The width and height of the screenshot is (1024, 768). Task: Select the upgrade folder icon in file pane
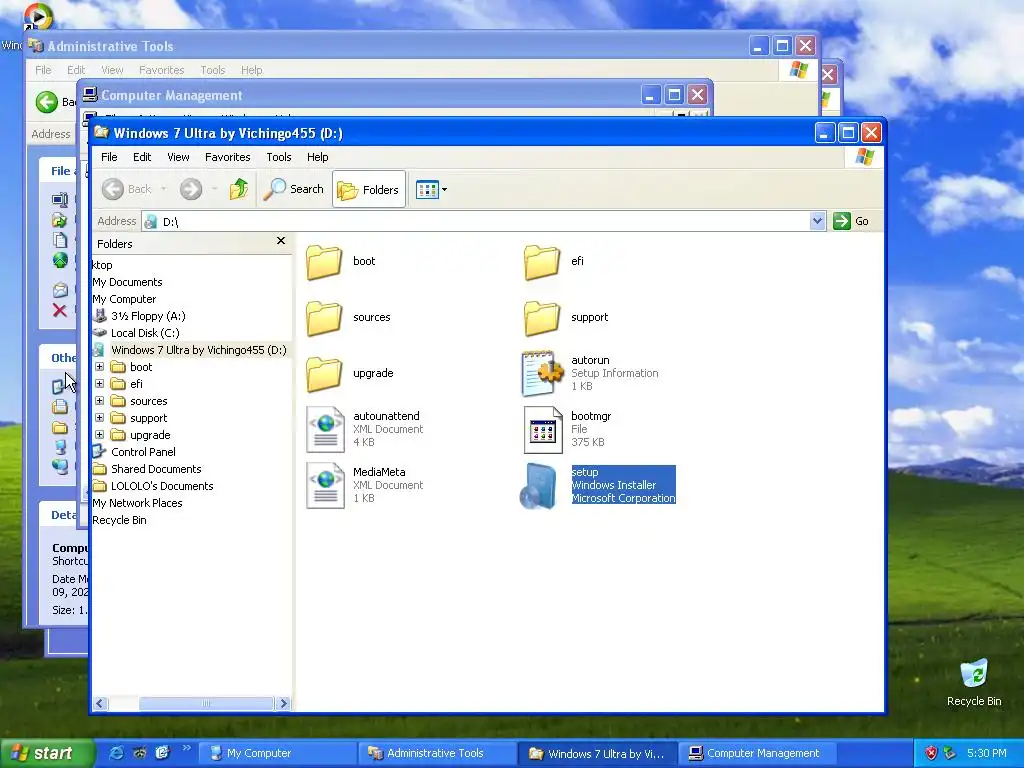point(324,374)
